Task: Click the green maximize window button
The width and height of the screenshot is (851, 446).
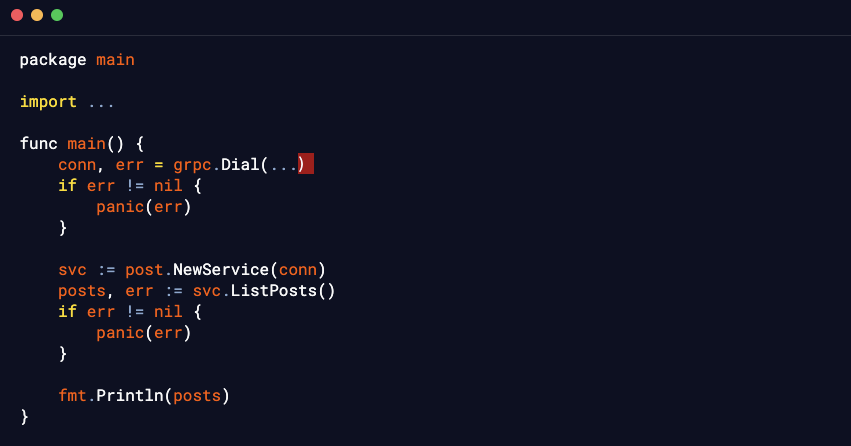Action: point(57,15)
